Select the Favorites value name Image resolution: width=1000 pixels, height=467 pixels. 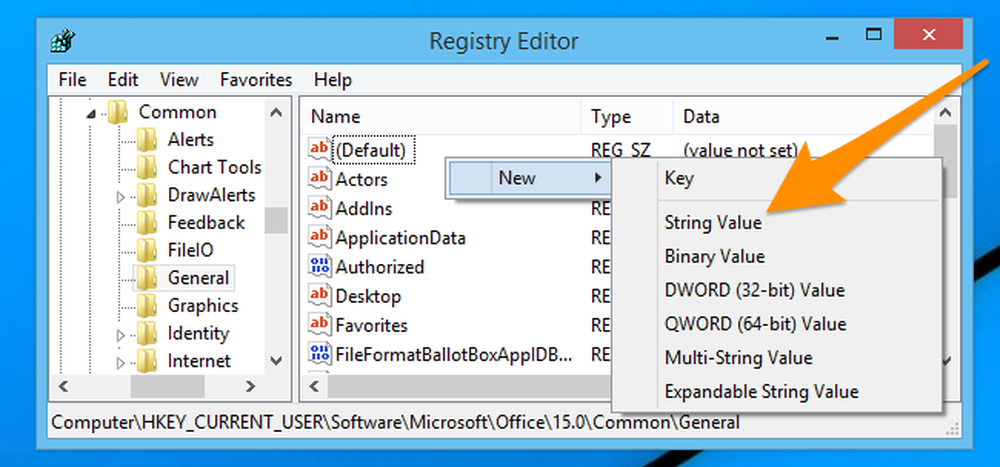[x=372, y=325]
